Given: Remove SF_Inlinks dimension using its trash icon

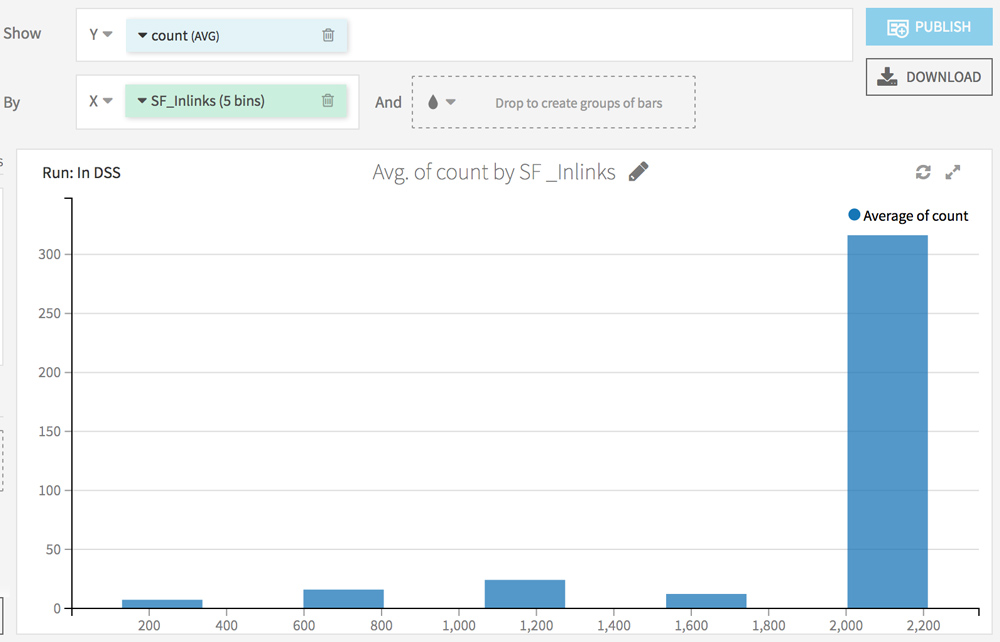Looking at the screenshot, I should pyautogui.click(x=328, y=100).
